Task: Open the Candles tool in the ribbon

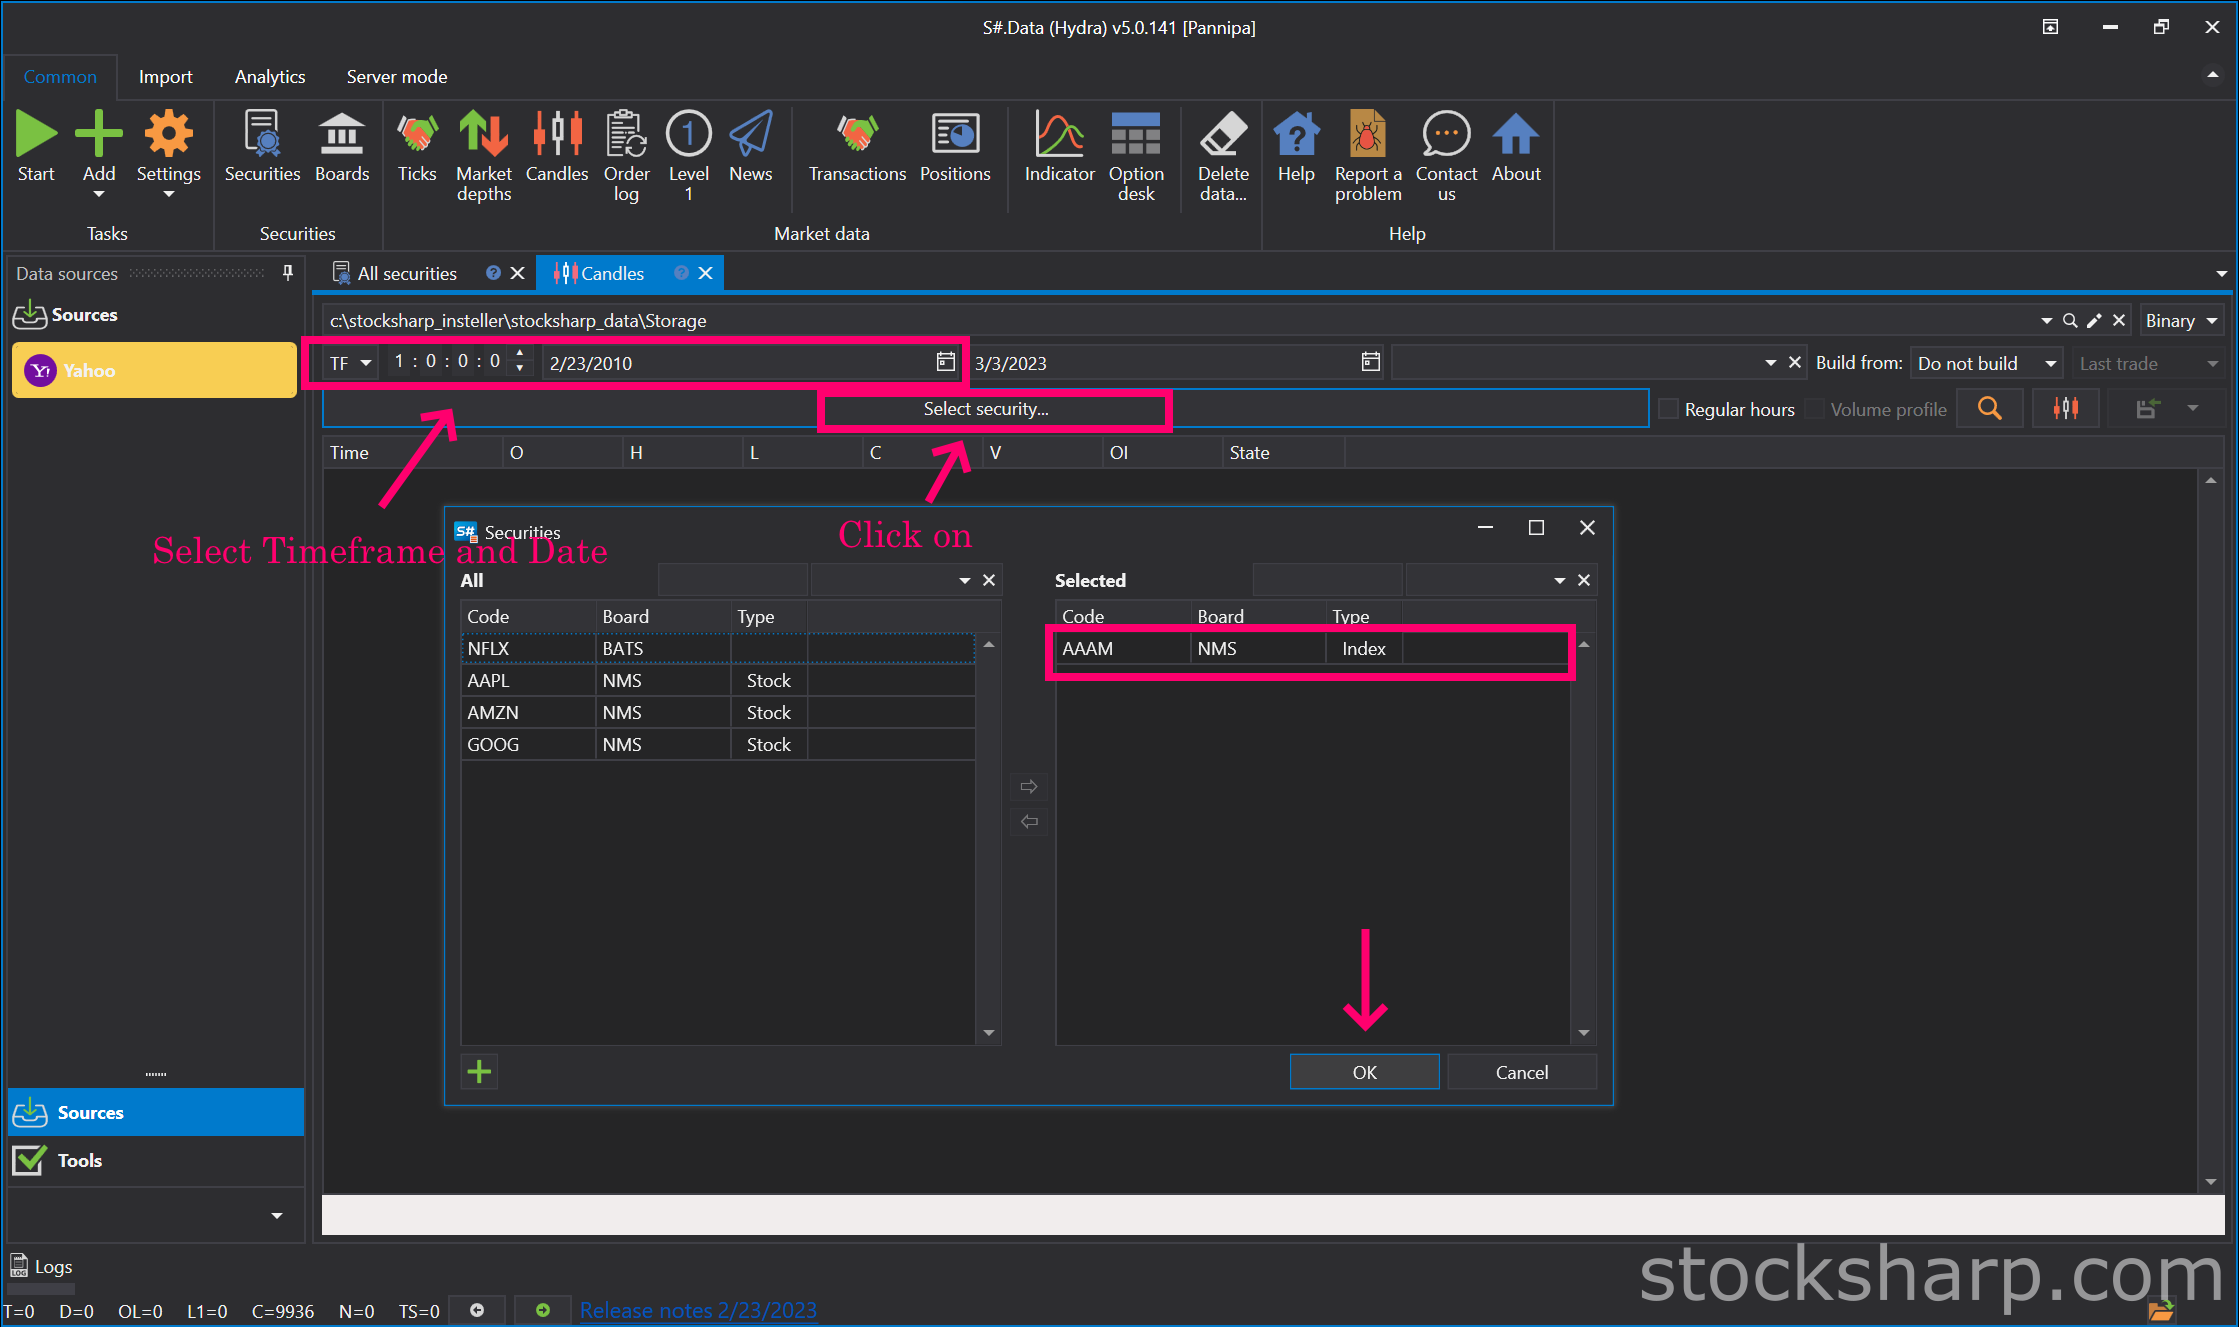Action: pos(557,147)
